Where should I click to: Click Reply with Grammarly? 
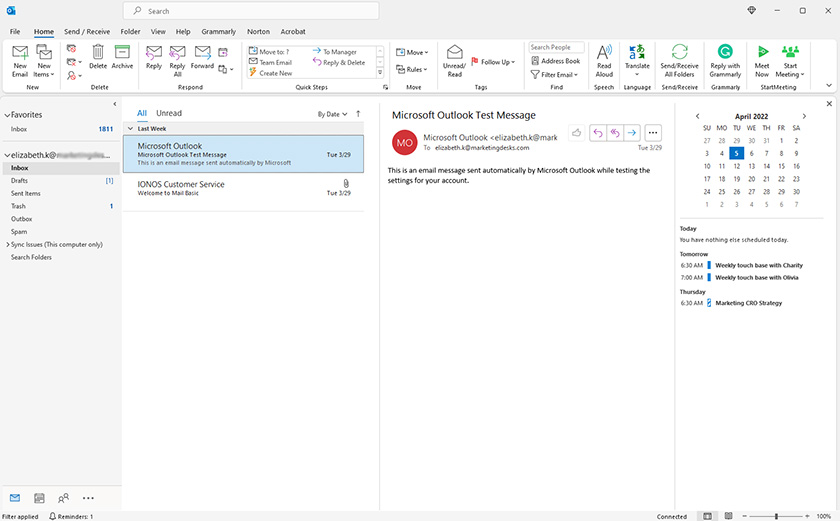(725, 61)
